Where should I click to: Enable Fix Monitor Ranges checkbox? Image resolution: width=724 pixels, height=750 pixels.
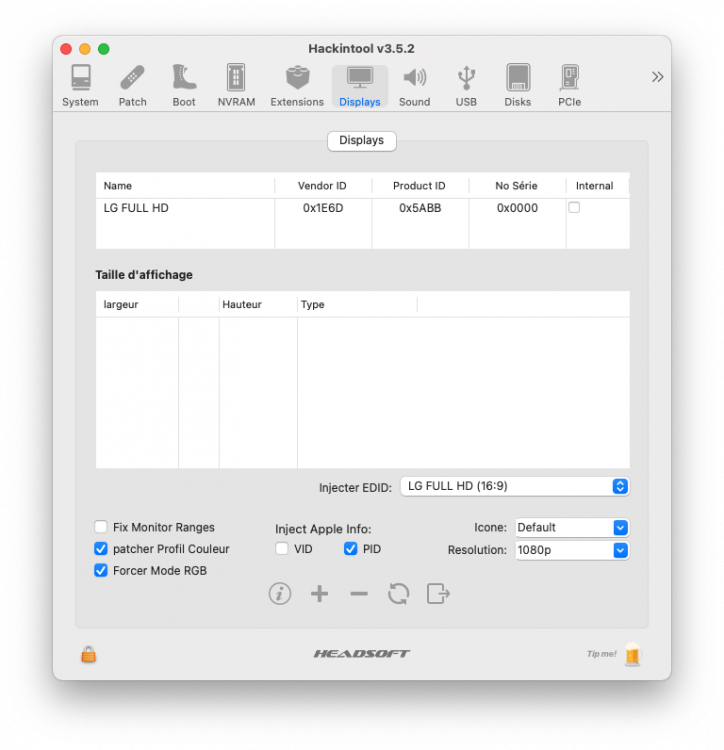point(101,527)
